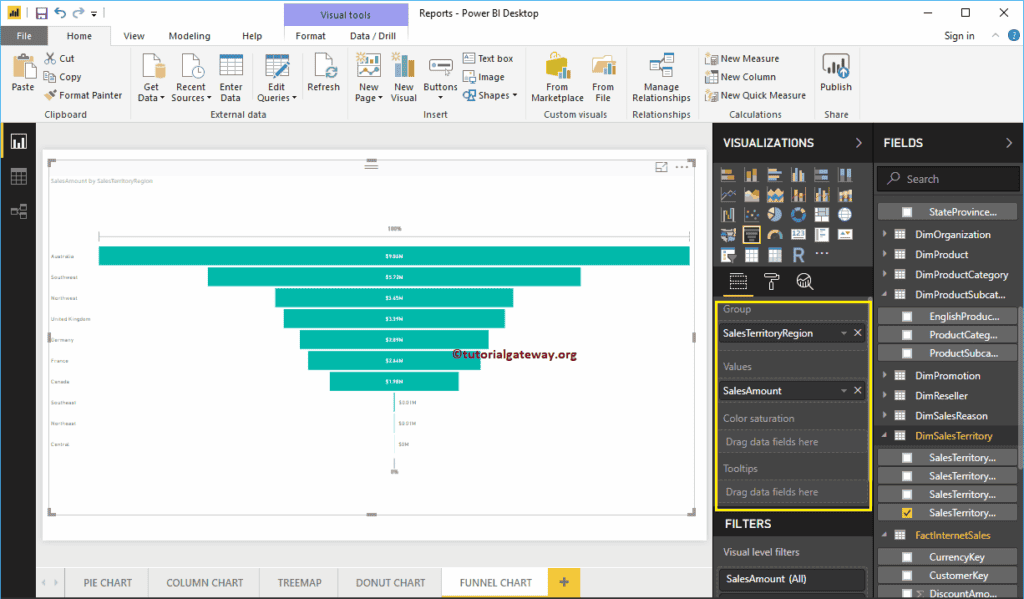The image size is (1024, 599).
Task: Select the treemap visualization icon
Action: [x=822, y=214]
